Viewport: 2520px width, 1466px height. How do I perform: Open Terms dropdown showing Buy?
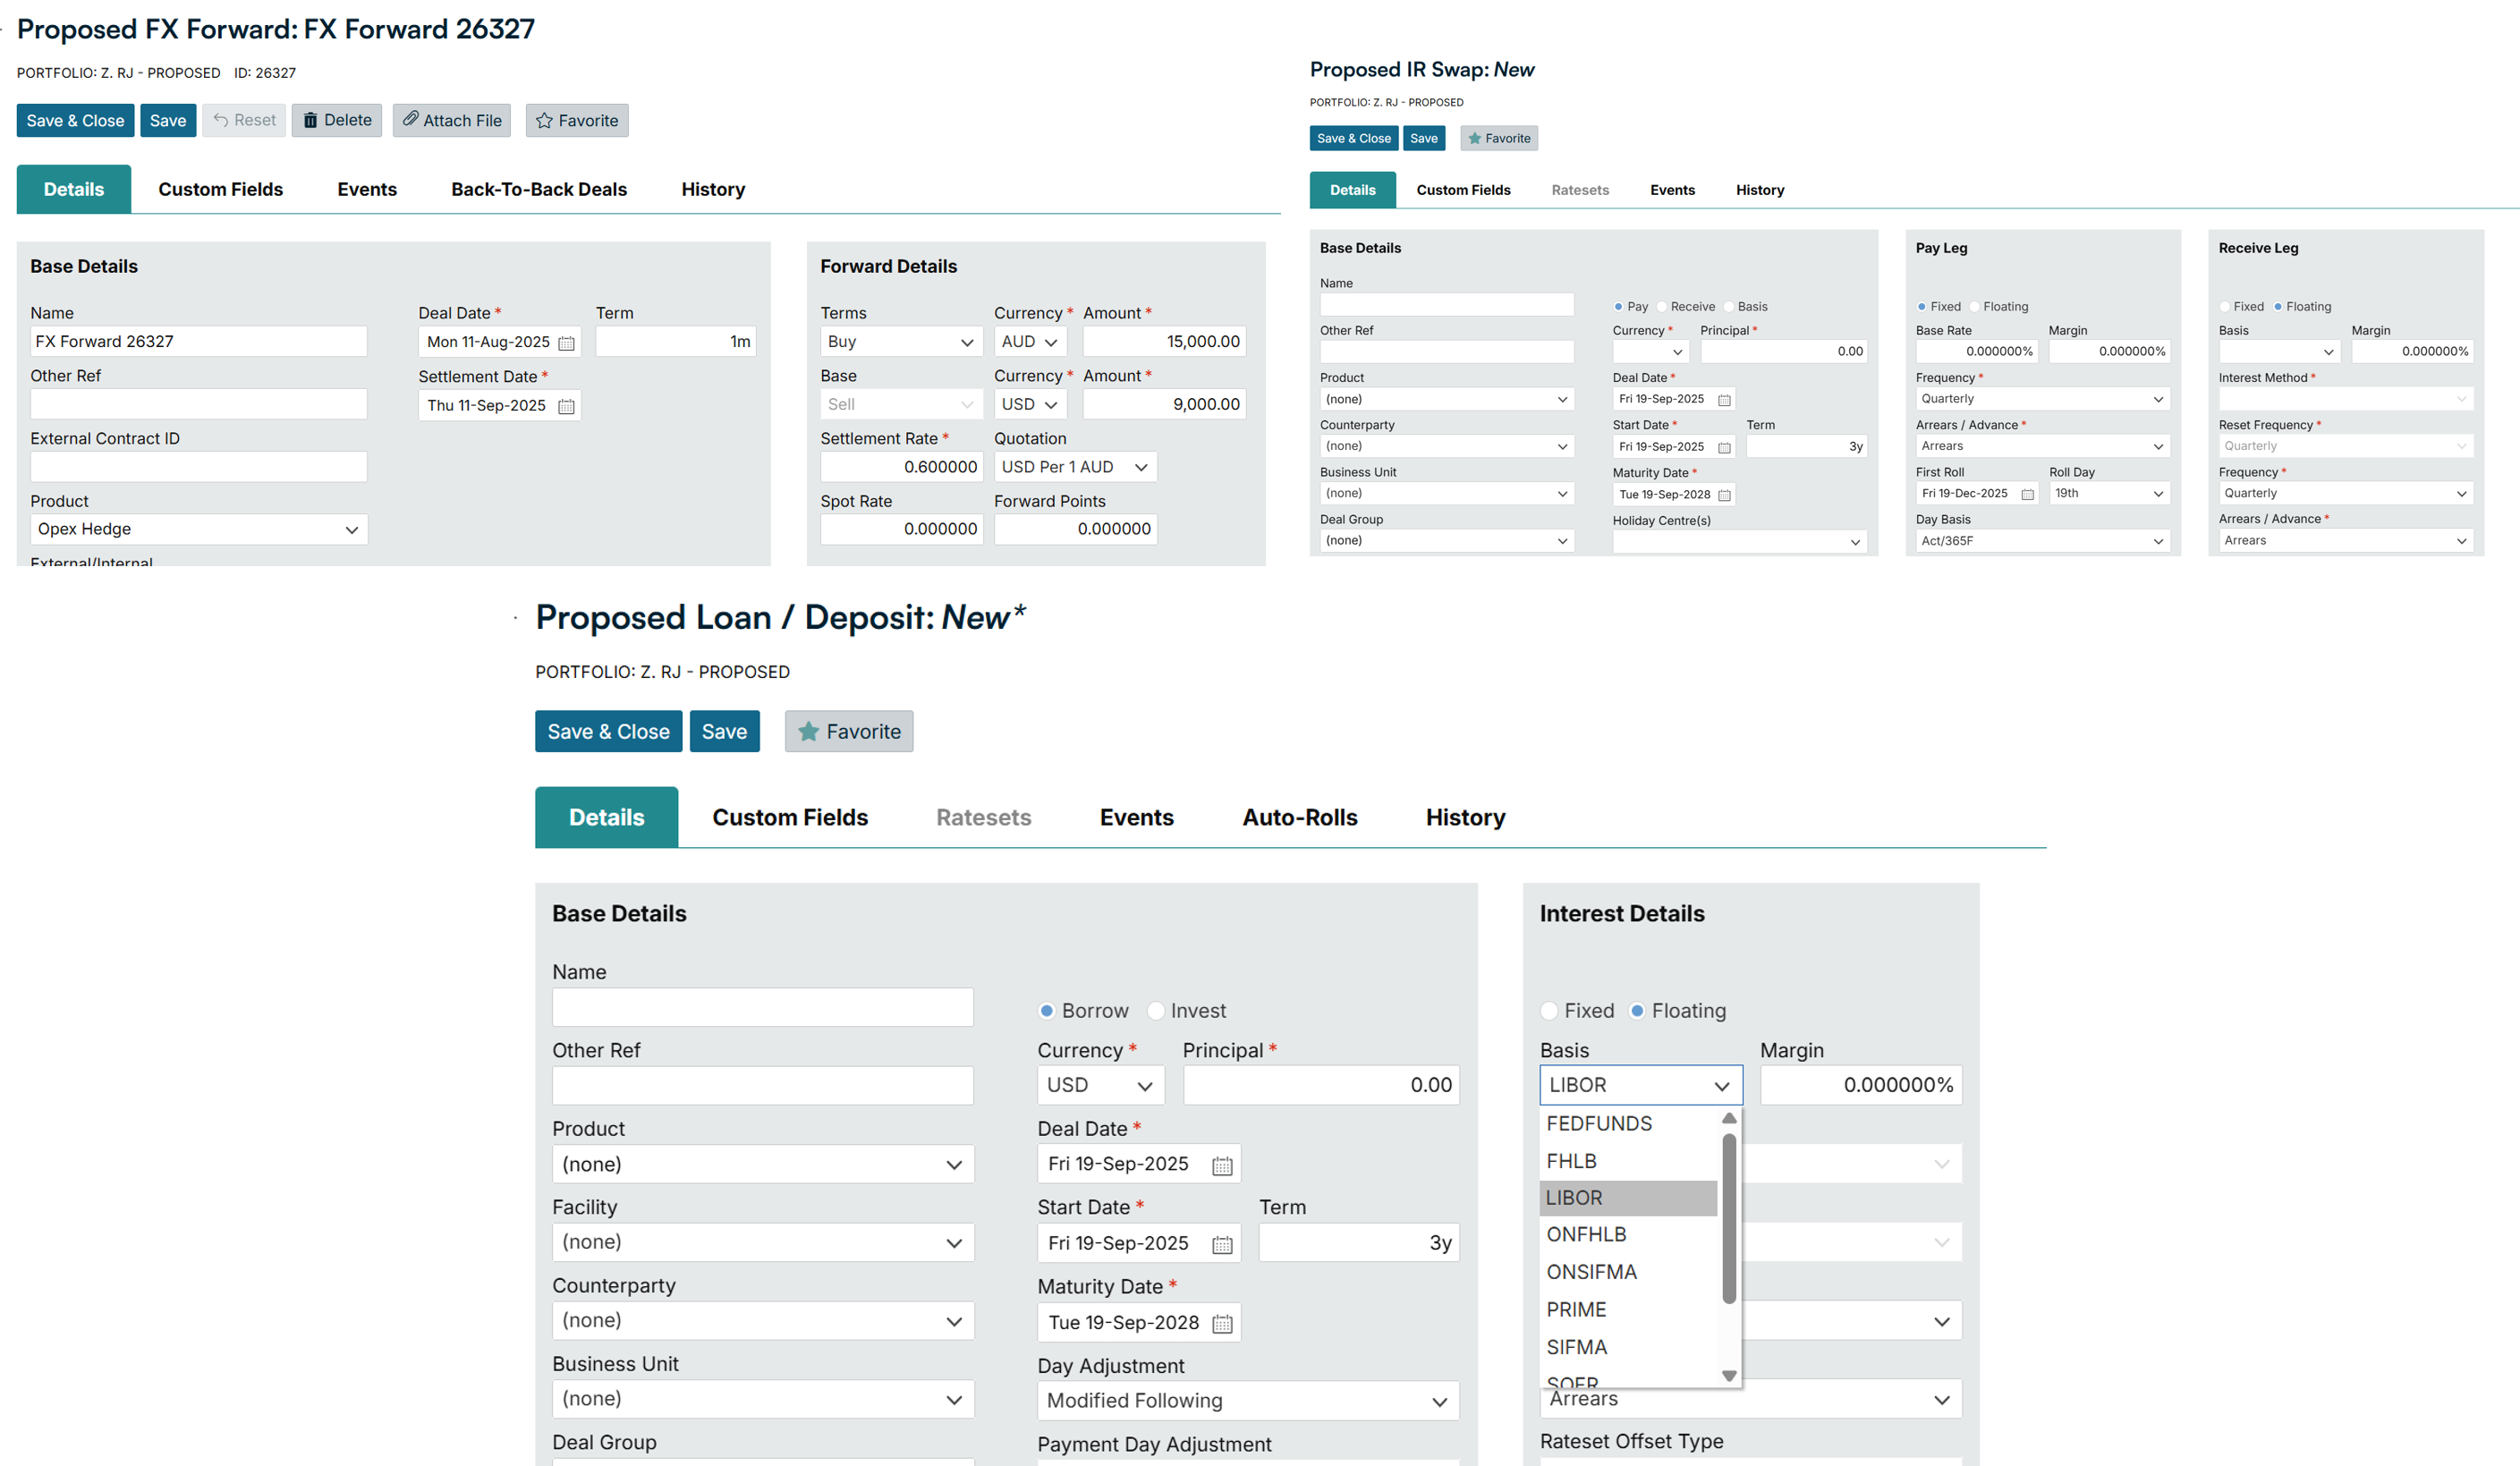tap(900, 342)
